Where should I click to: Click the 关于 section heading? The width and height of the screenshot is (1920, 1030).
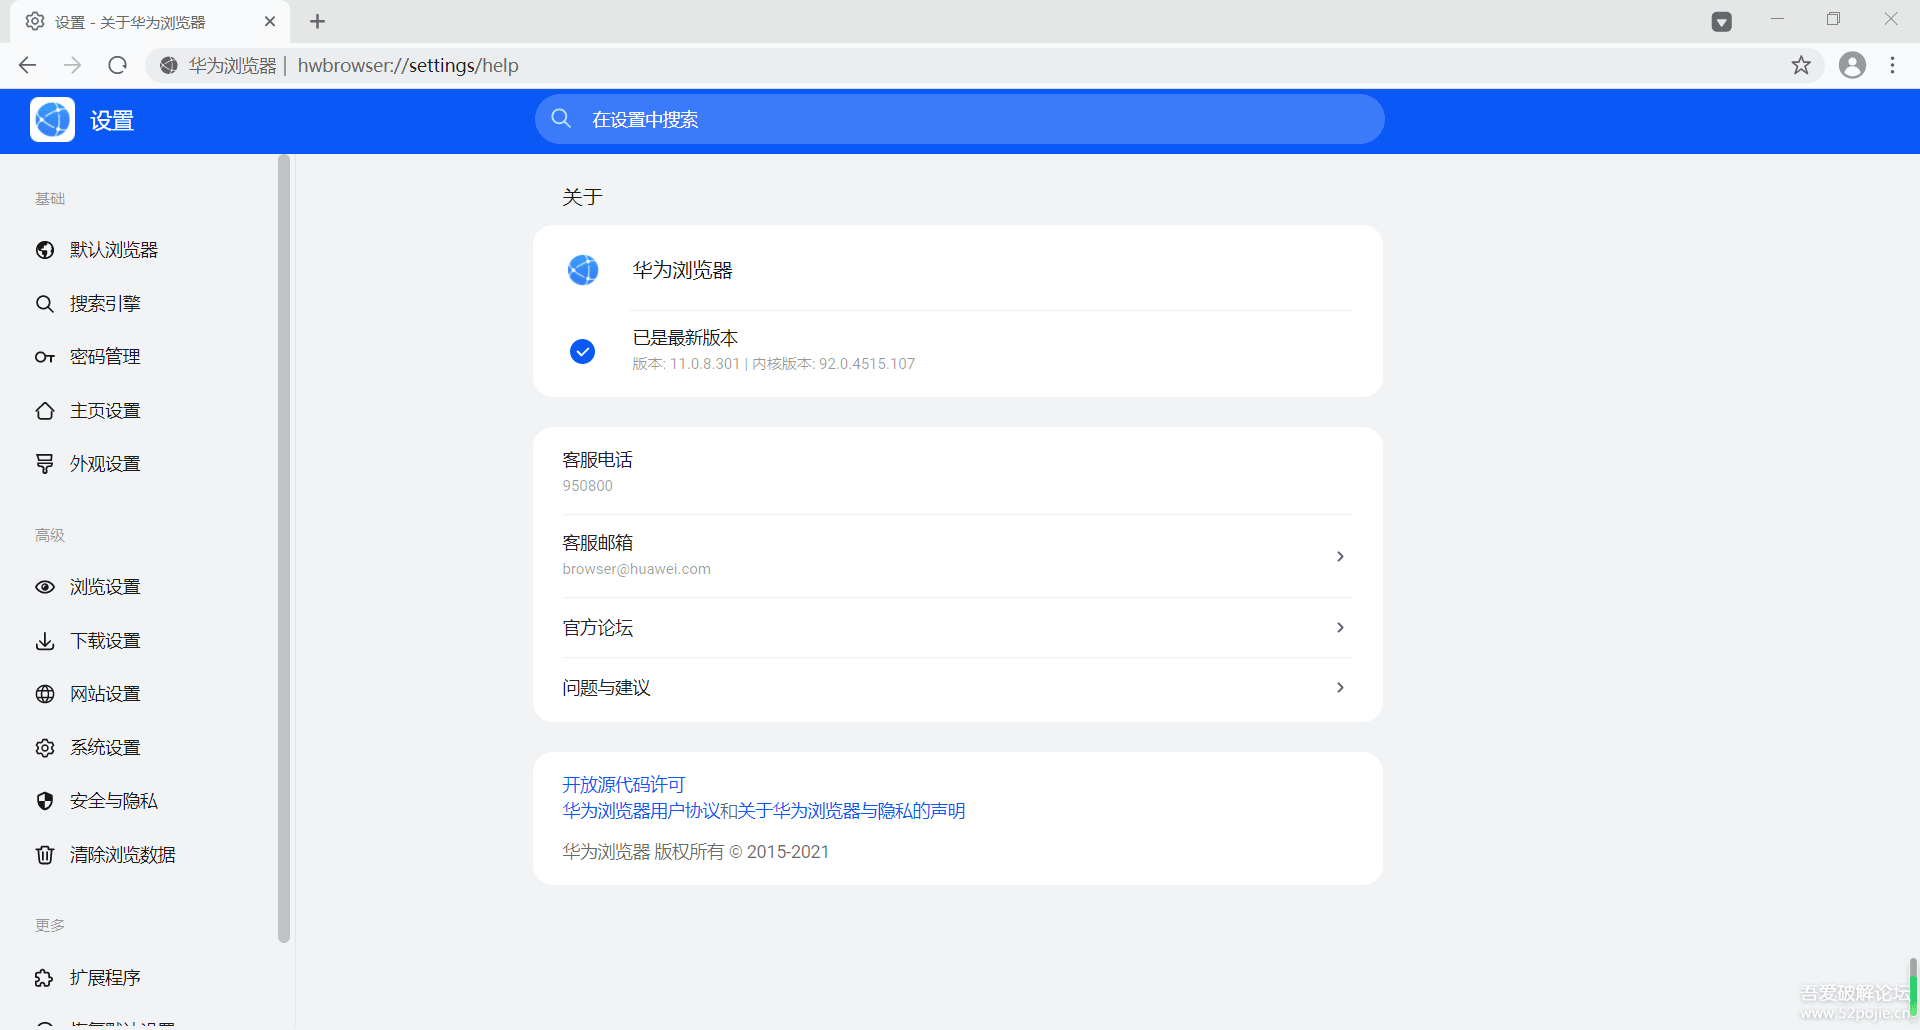point(582,197)
